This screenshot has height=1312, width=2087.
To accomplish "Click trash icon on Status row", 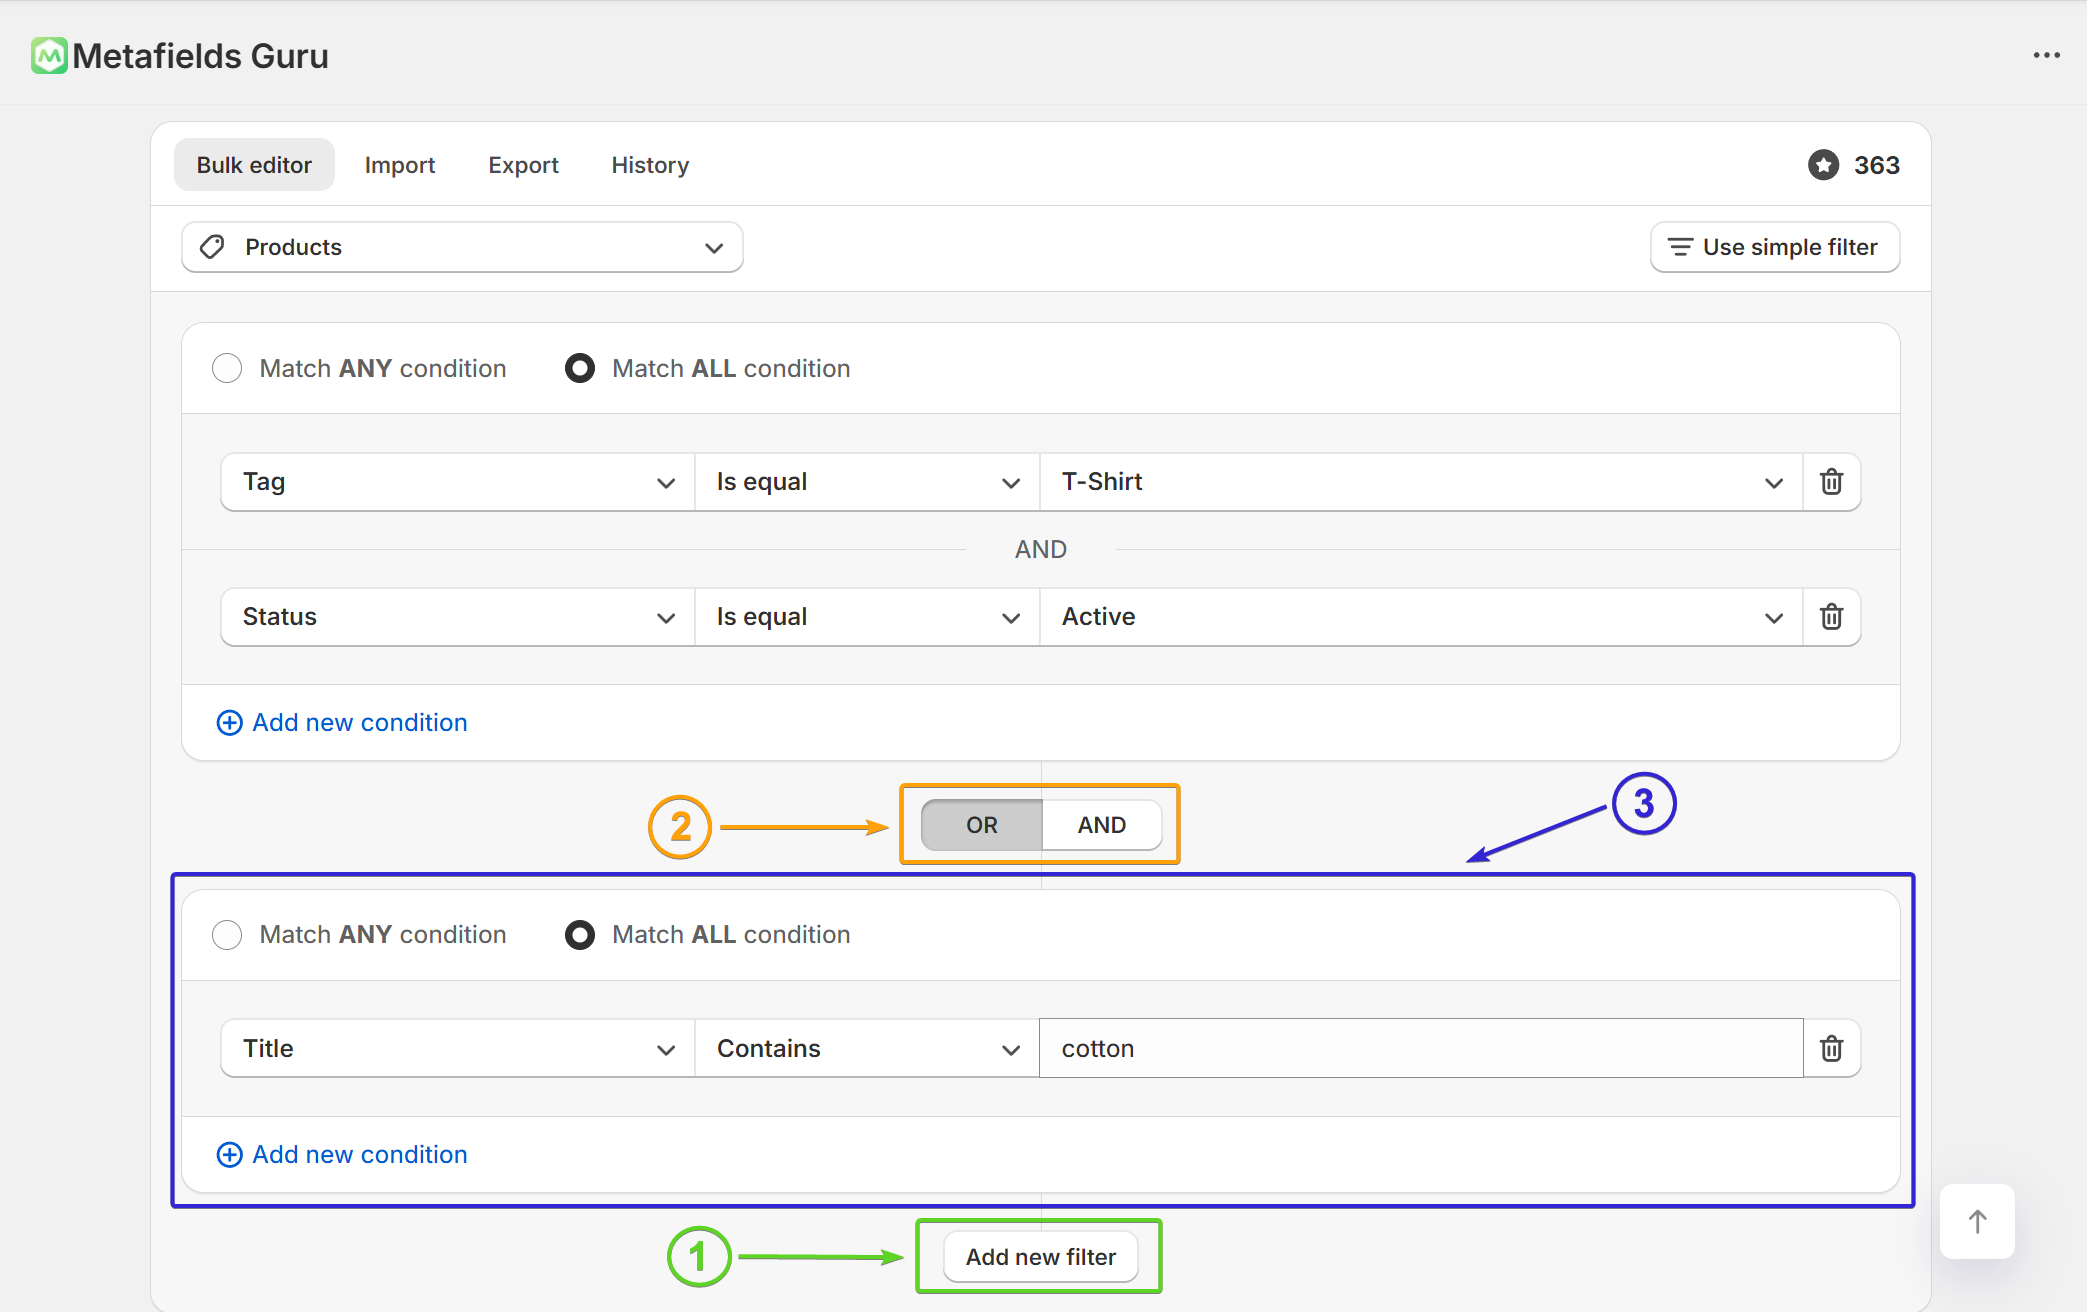I will [1831, 617].
